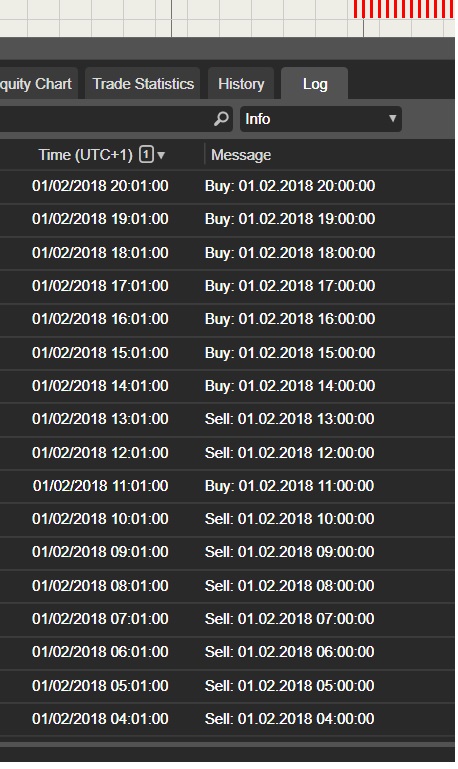Click the Info dropdown arrow
The image size is (458, 769).
click(392, 119)
